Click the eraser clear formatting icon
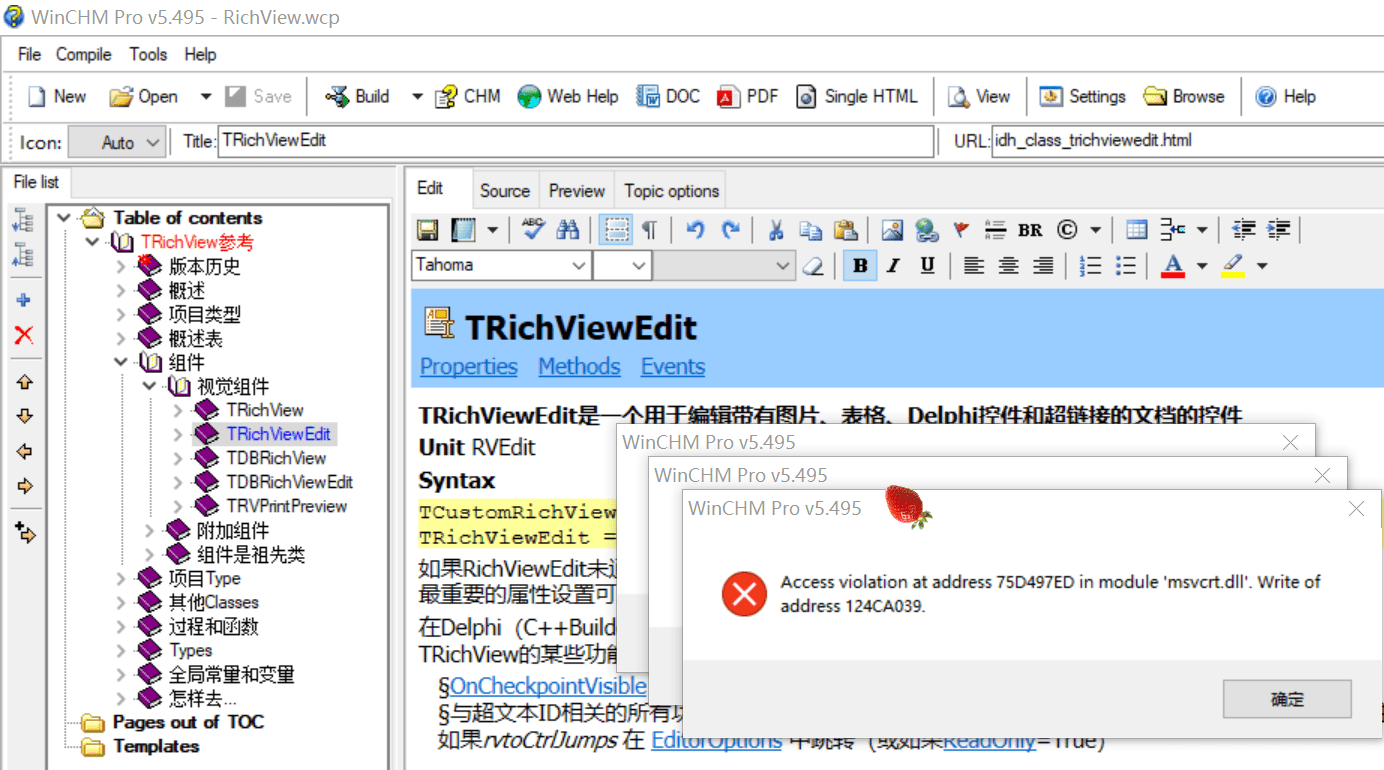Image resolution: width=1384 pixels, height=770 pixels. click(814, 266)
